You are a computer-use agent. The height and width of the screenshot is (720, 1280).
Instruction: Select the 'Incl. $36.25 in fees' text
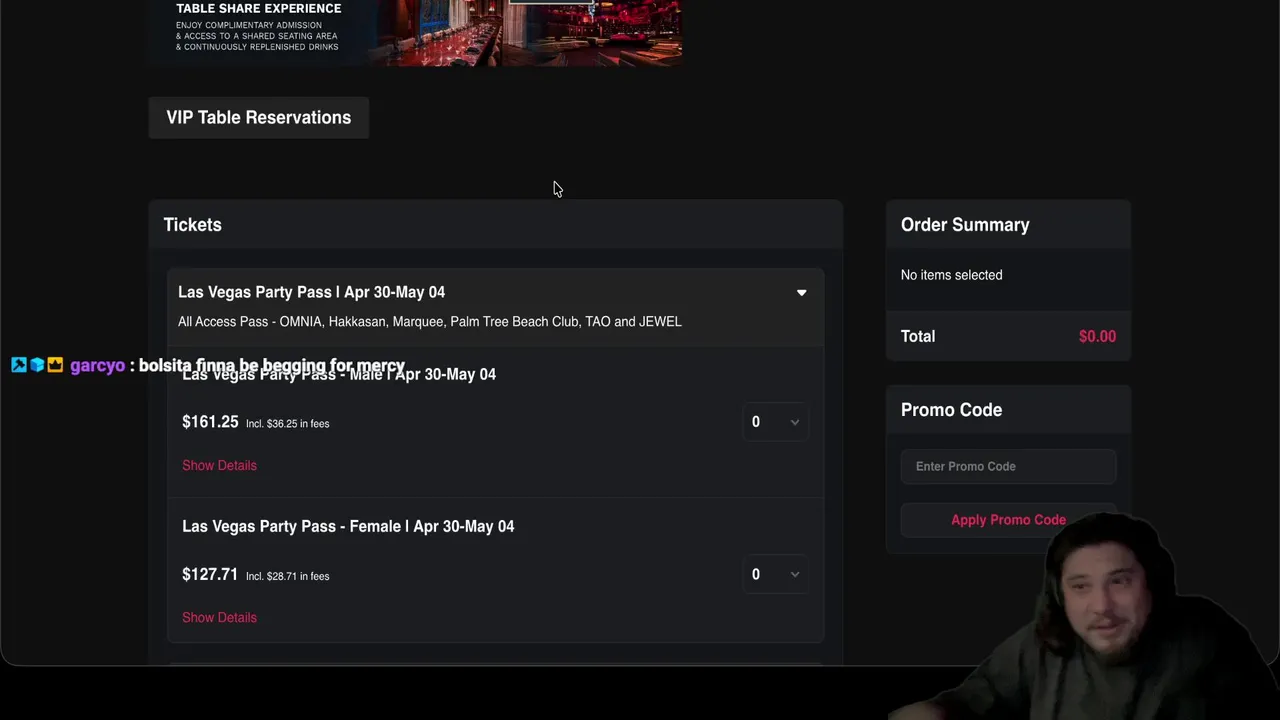(287, 424)
